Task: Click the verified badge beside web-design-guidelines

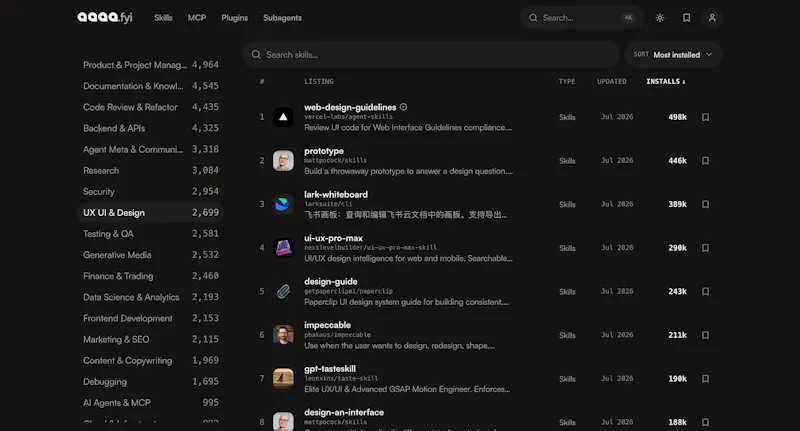Action: 403,107
